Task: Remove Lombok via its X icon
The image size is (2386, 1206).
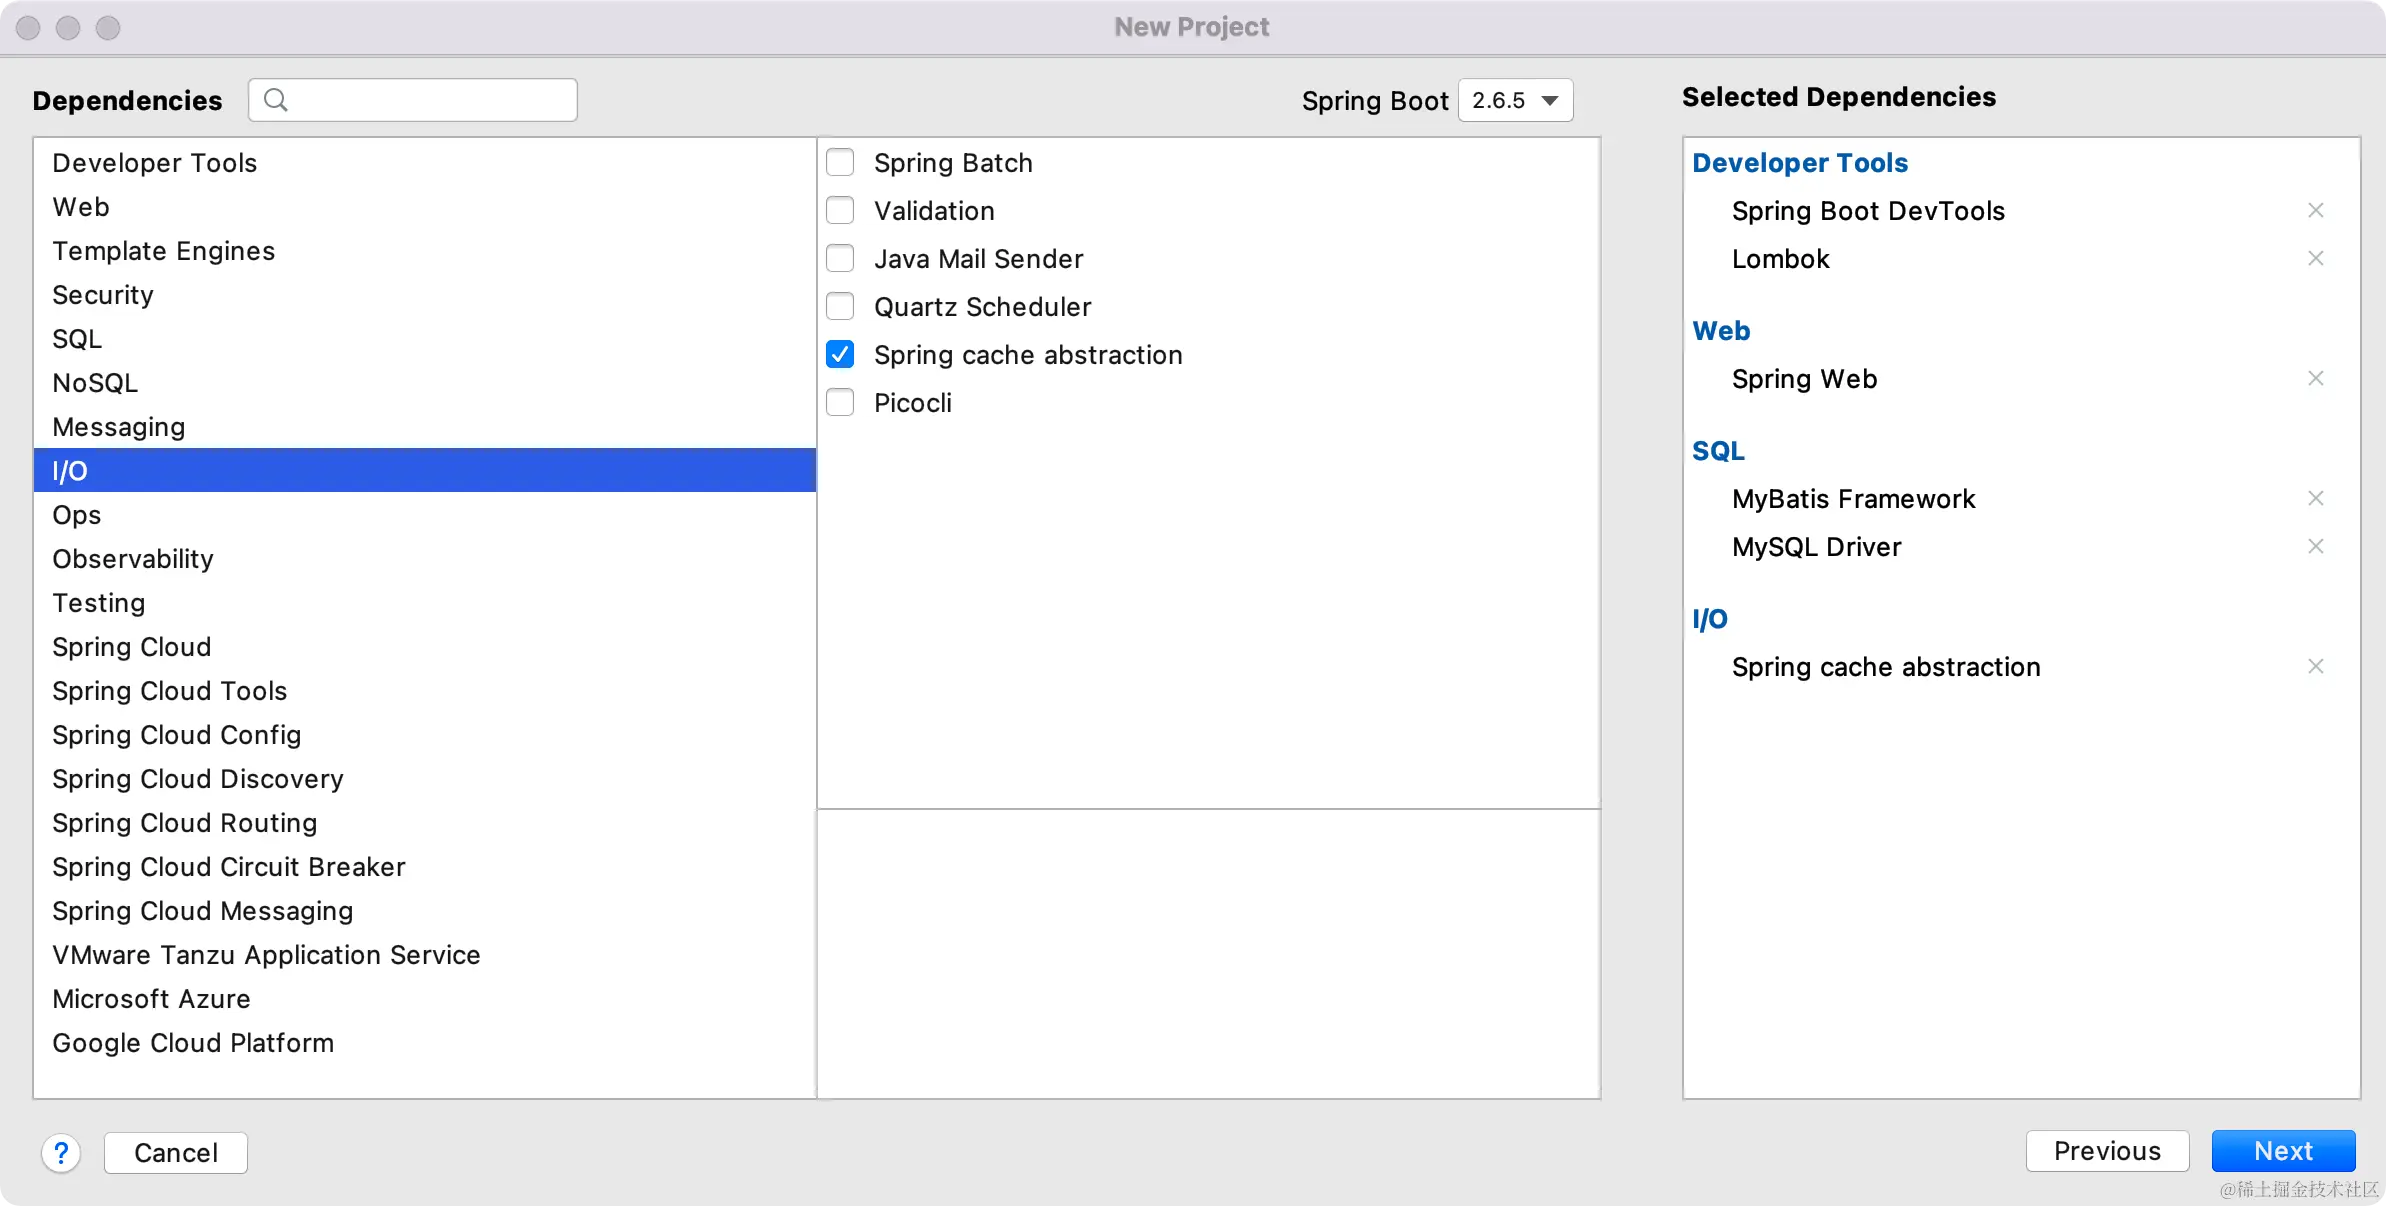Action: coord(2315,258)
